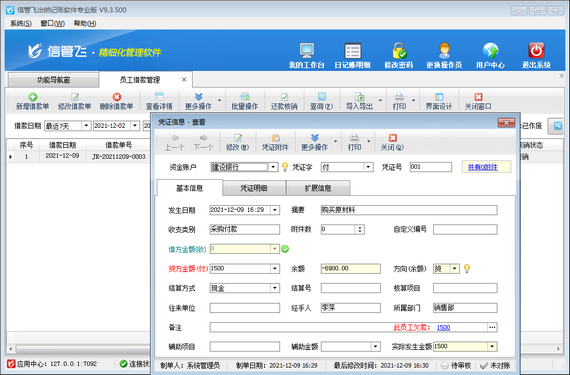The image size is (570, 375).
Task: Click 删除借款单 red delete icon
Action: point(116,97)
